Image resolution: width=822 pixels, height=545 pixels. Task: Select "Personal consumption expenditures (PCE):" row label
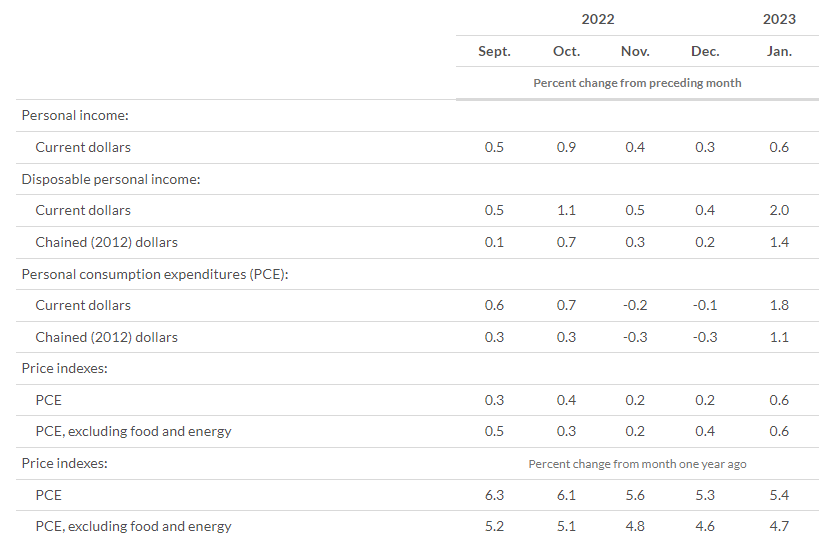click(154, 274)
